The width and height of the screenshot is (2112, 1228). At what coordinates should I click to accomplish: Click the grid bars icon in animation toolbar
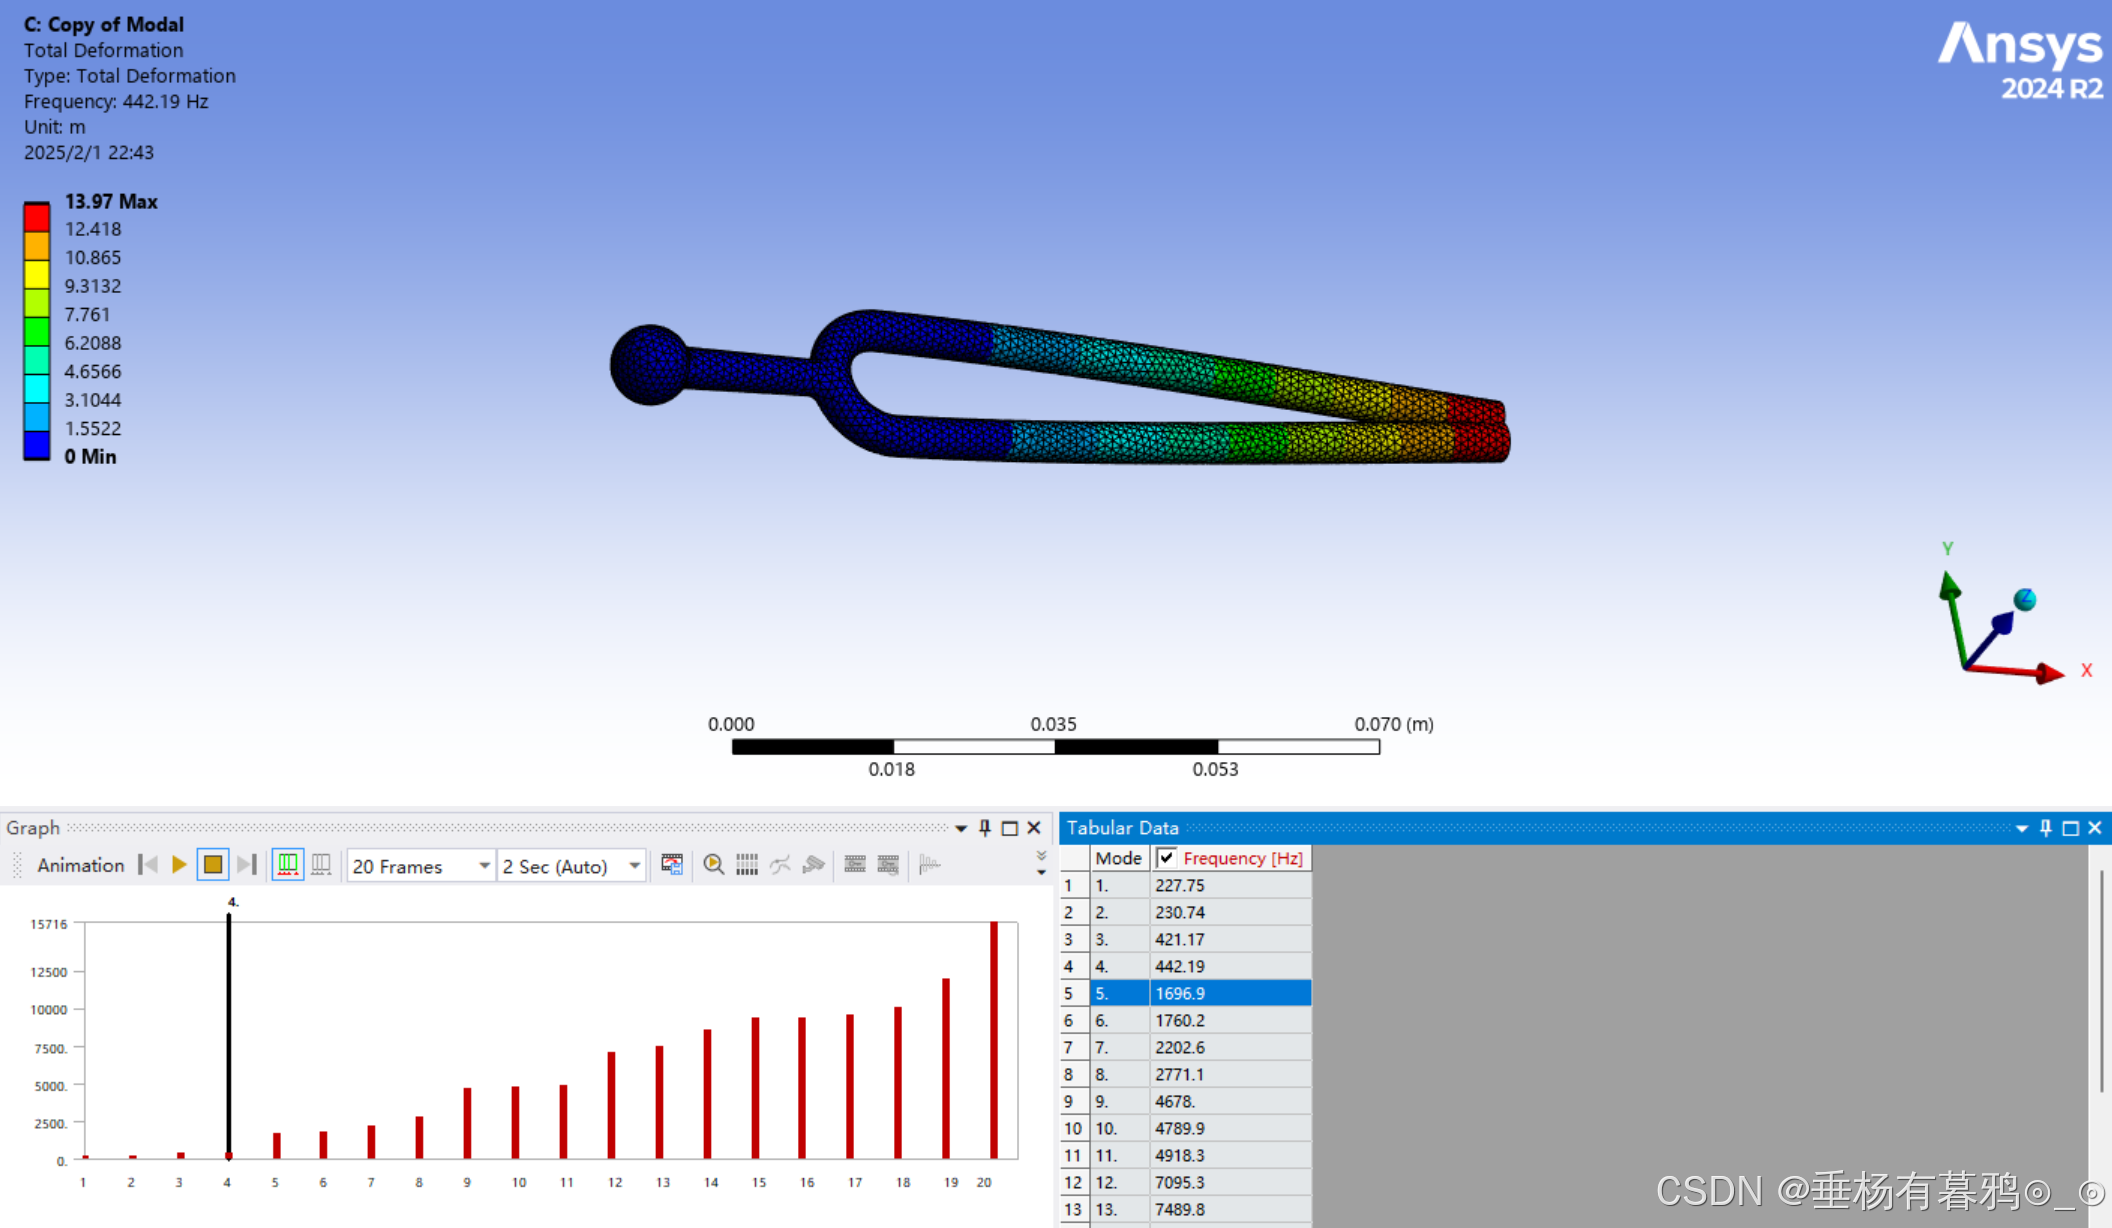(747, 865)
